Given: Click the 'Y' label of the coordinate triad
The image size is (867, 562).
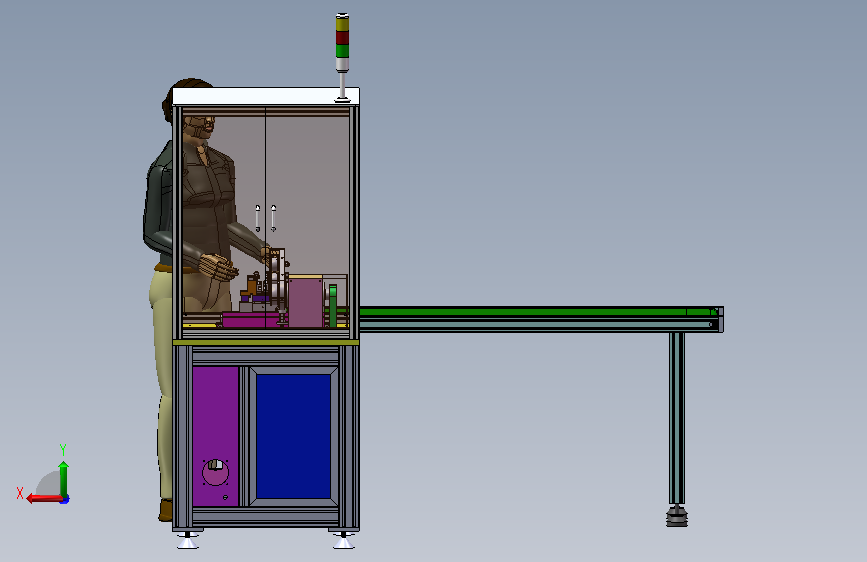Looking at the screenshot, I should tap(63, 449).
